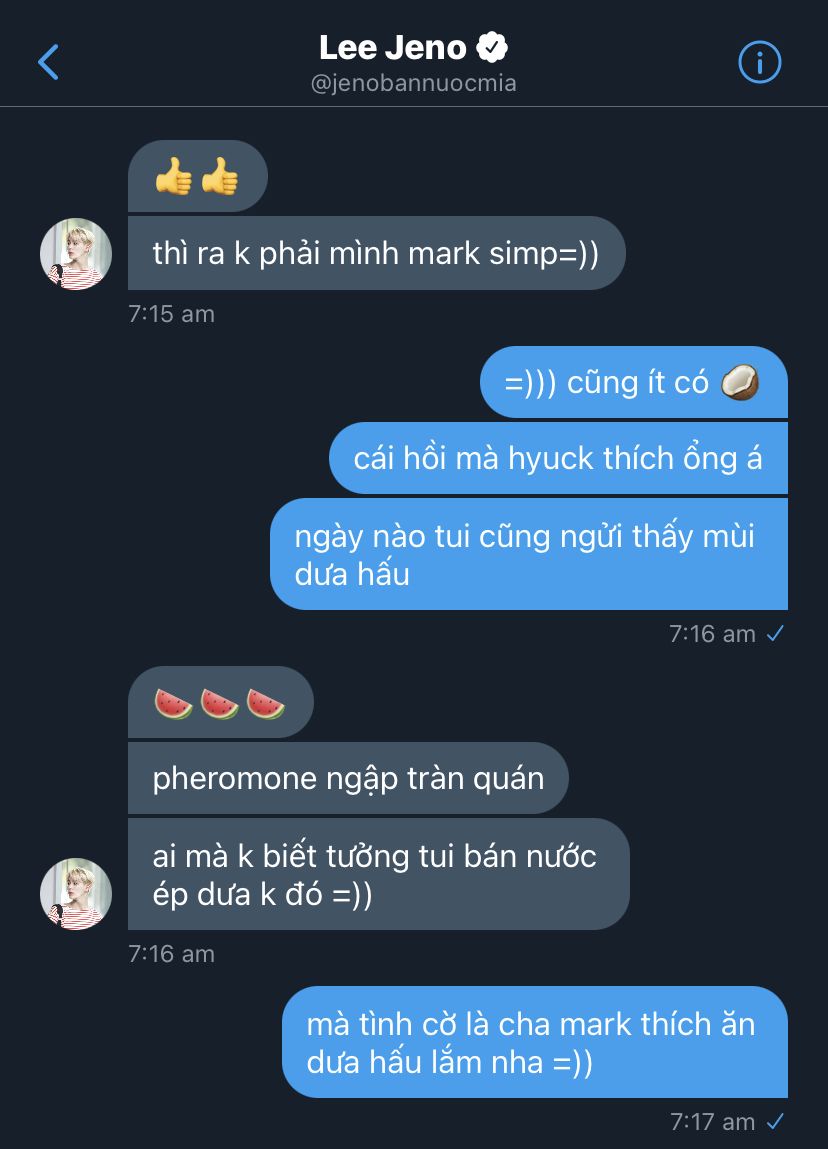Go back using the blue arrow

(48, 62)
